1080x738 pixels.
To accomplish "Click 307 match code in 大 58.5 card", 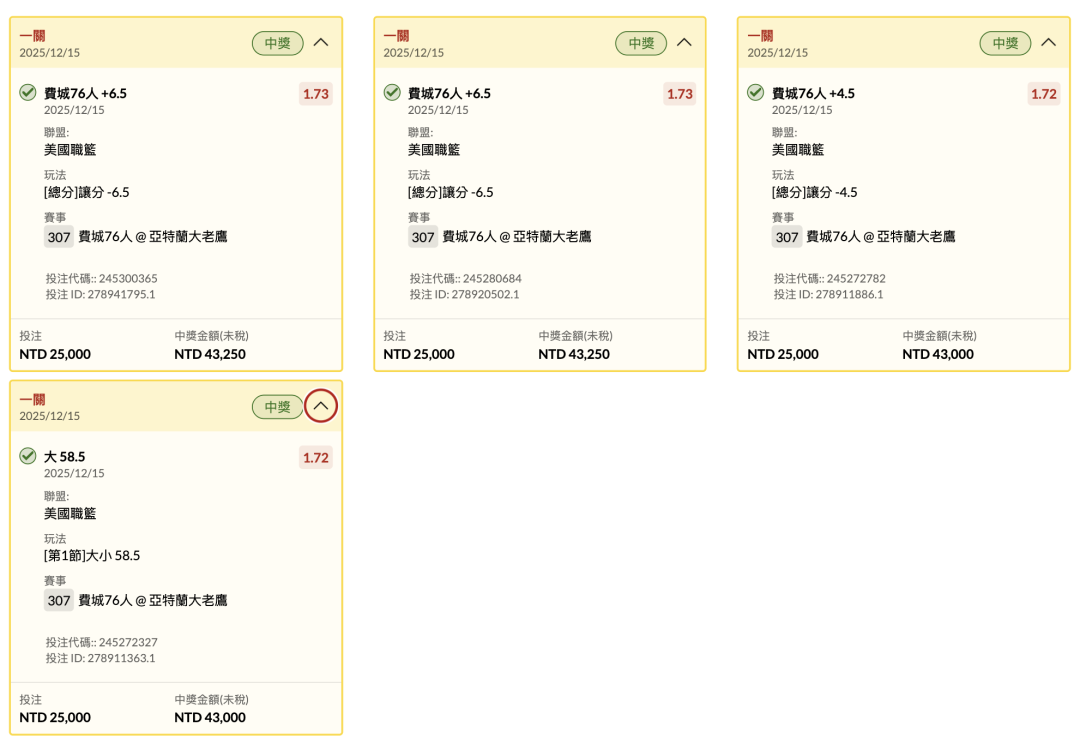I will 59,601.
